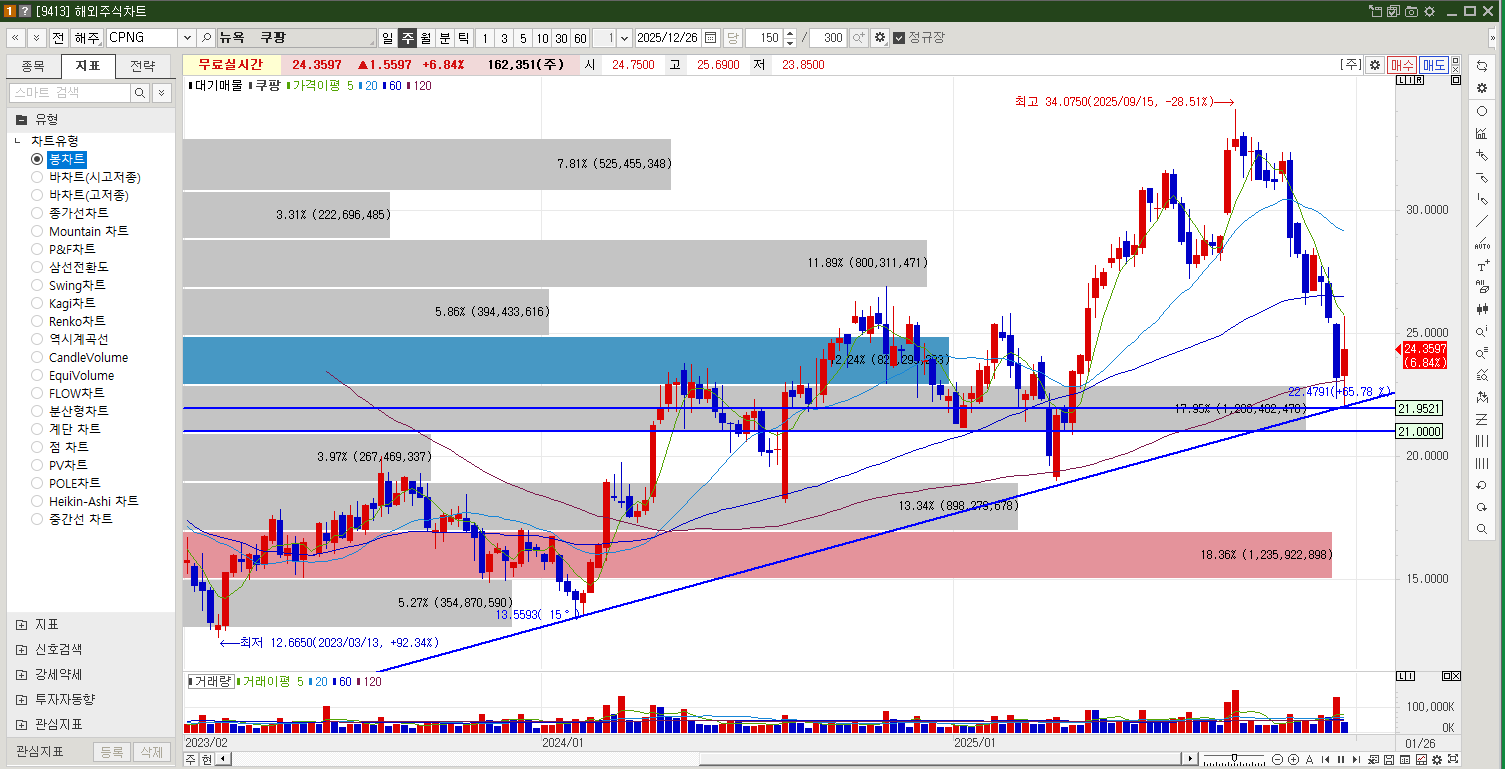Collapse the 유형 section header
The width and height of the screenshot is (1505, 769).
[x=91, y=119]
